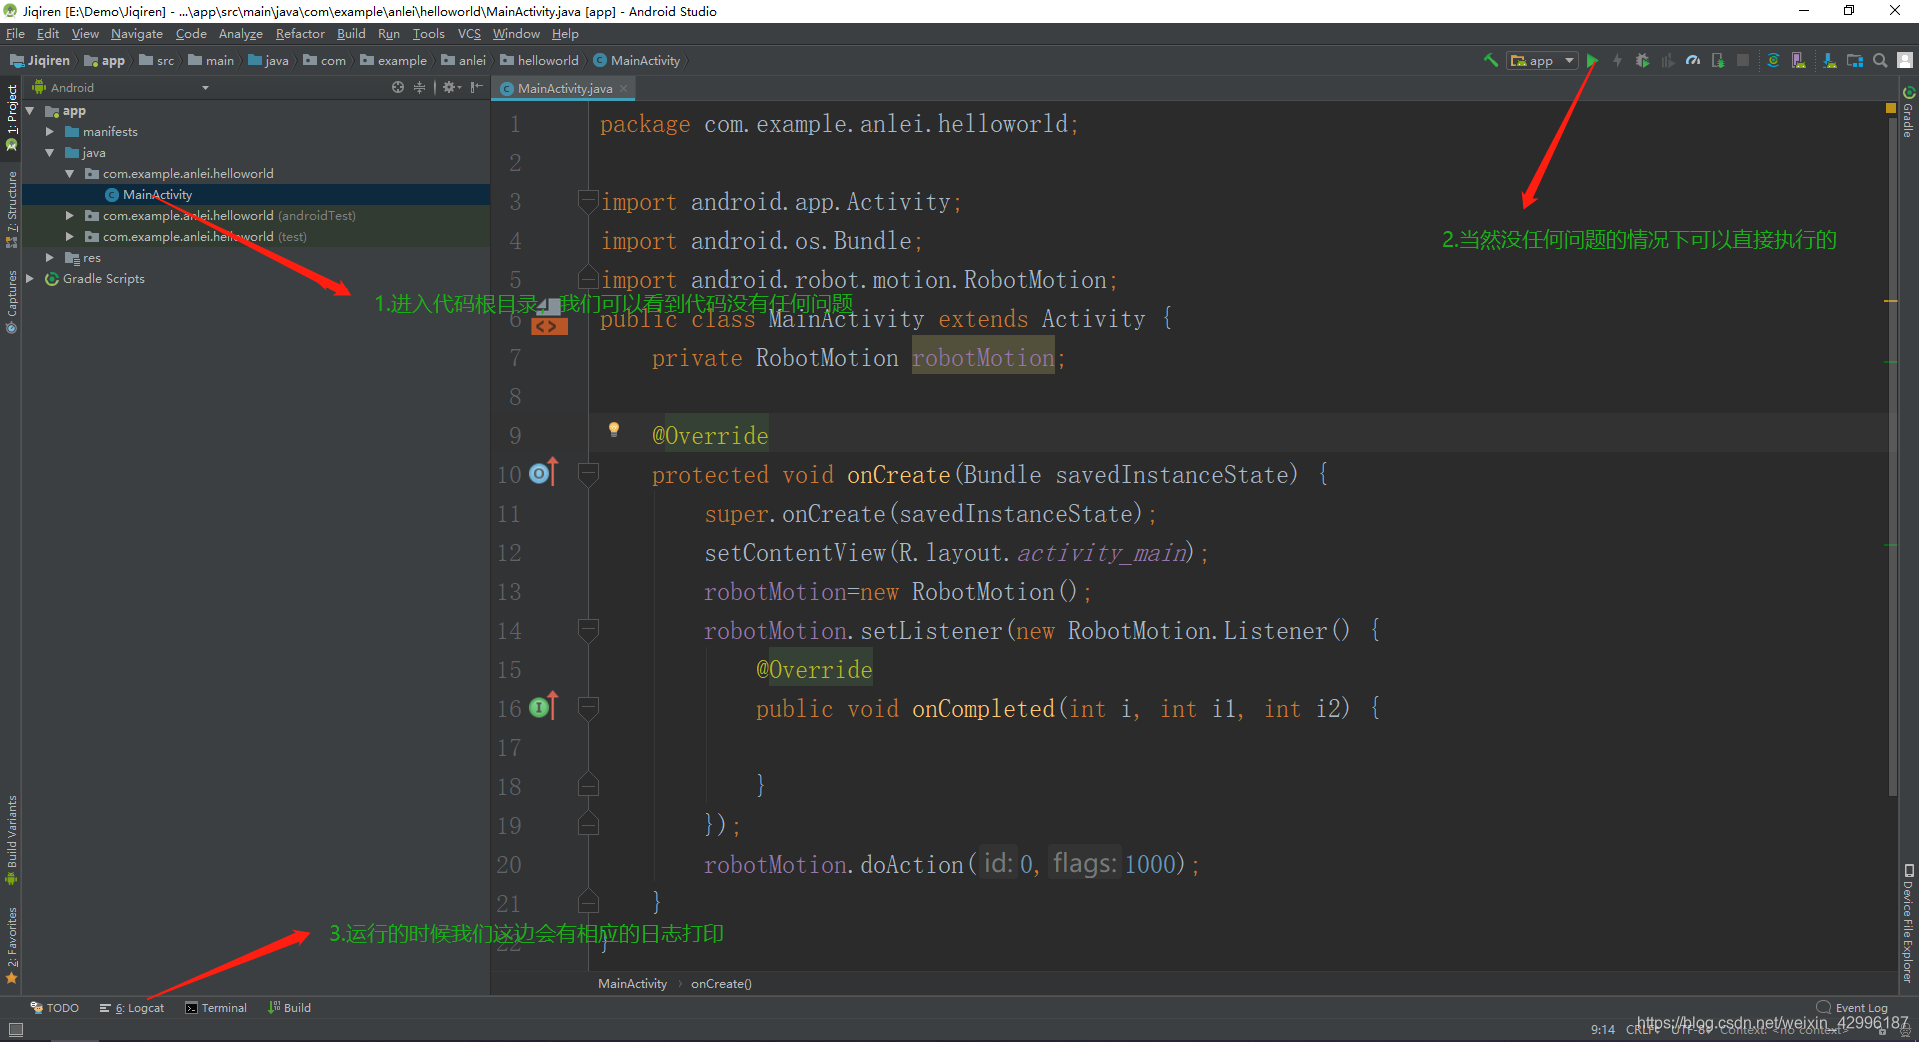
Task: Collapse the app module tree node
Action: pos(30,111)
